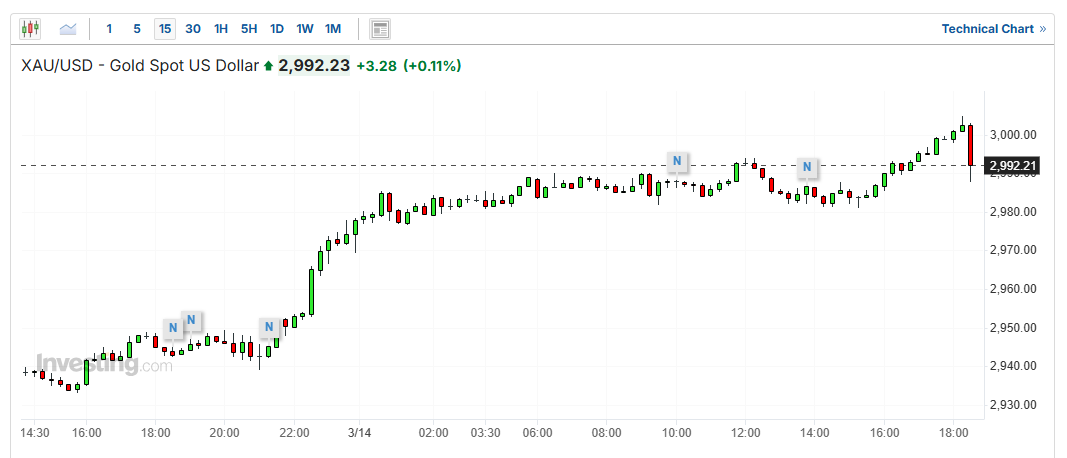Viewport: 1067px width, 458px height.
Task: Switch to 1H timeframe
Action: tap(220, 29)
